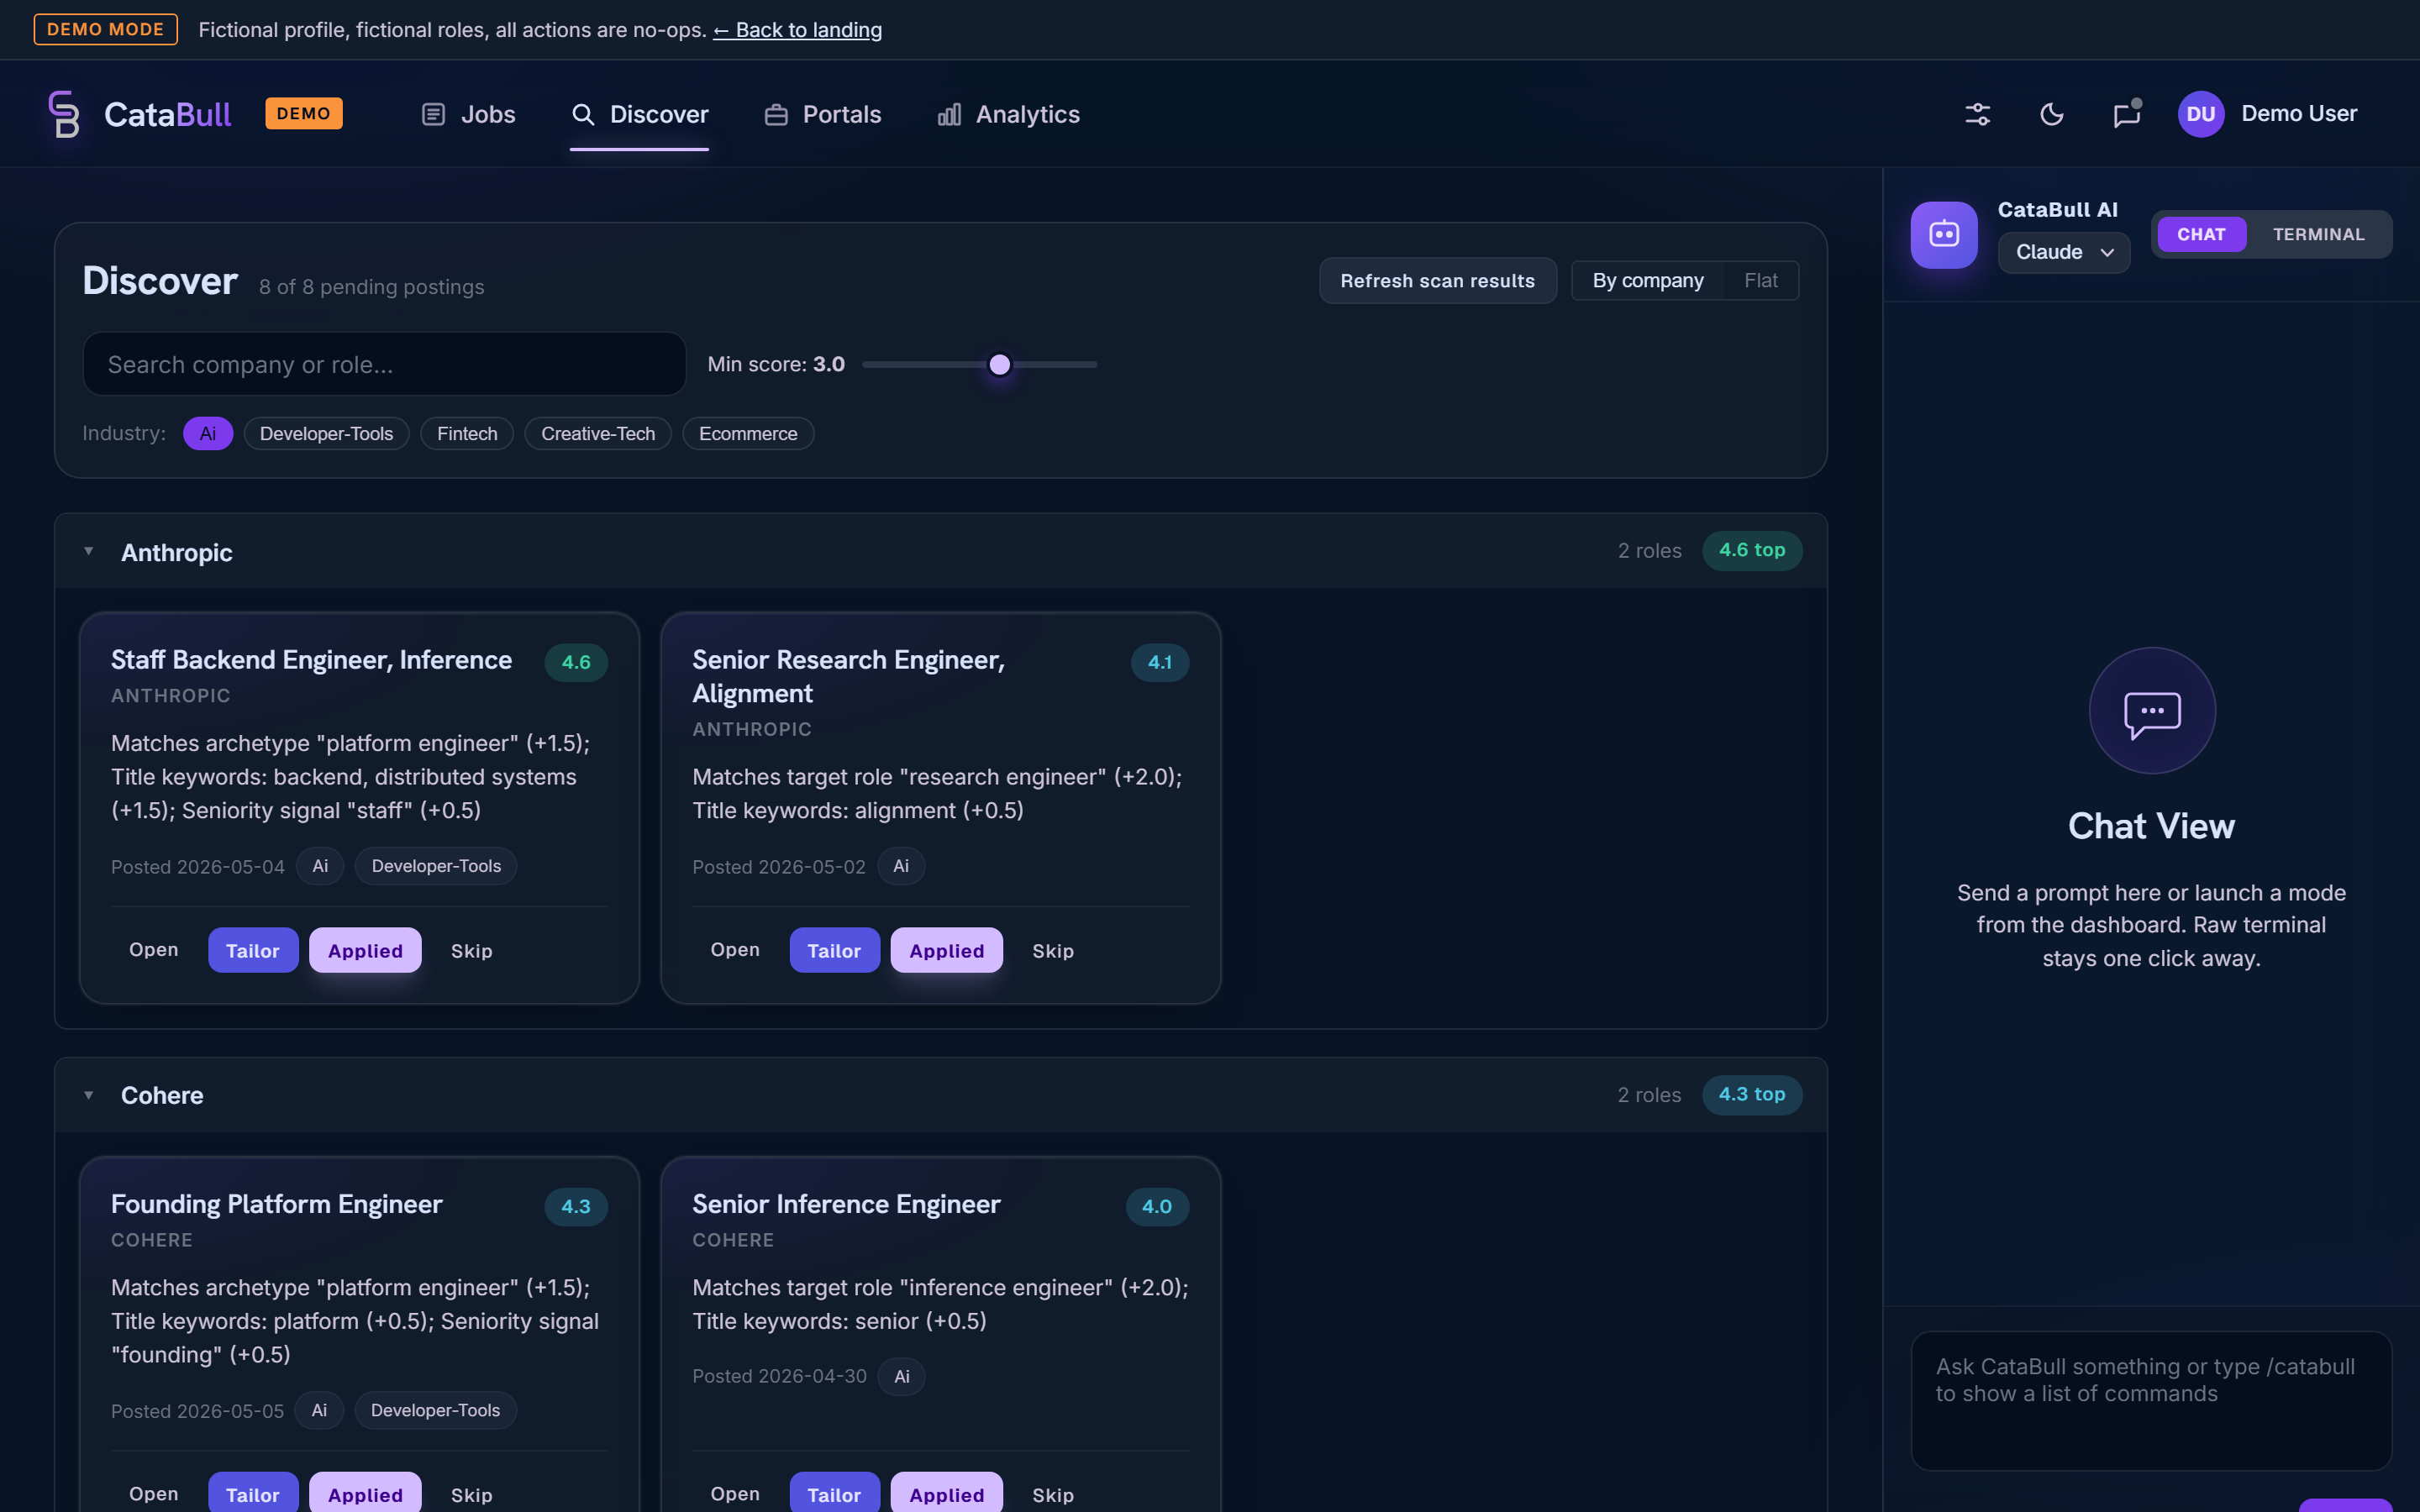Switch to By company grouping
2420x1512 pixels.
1647,281
